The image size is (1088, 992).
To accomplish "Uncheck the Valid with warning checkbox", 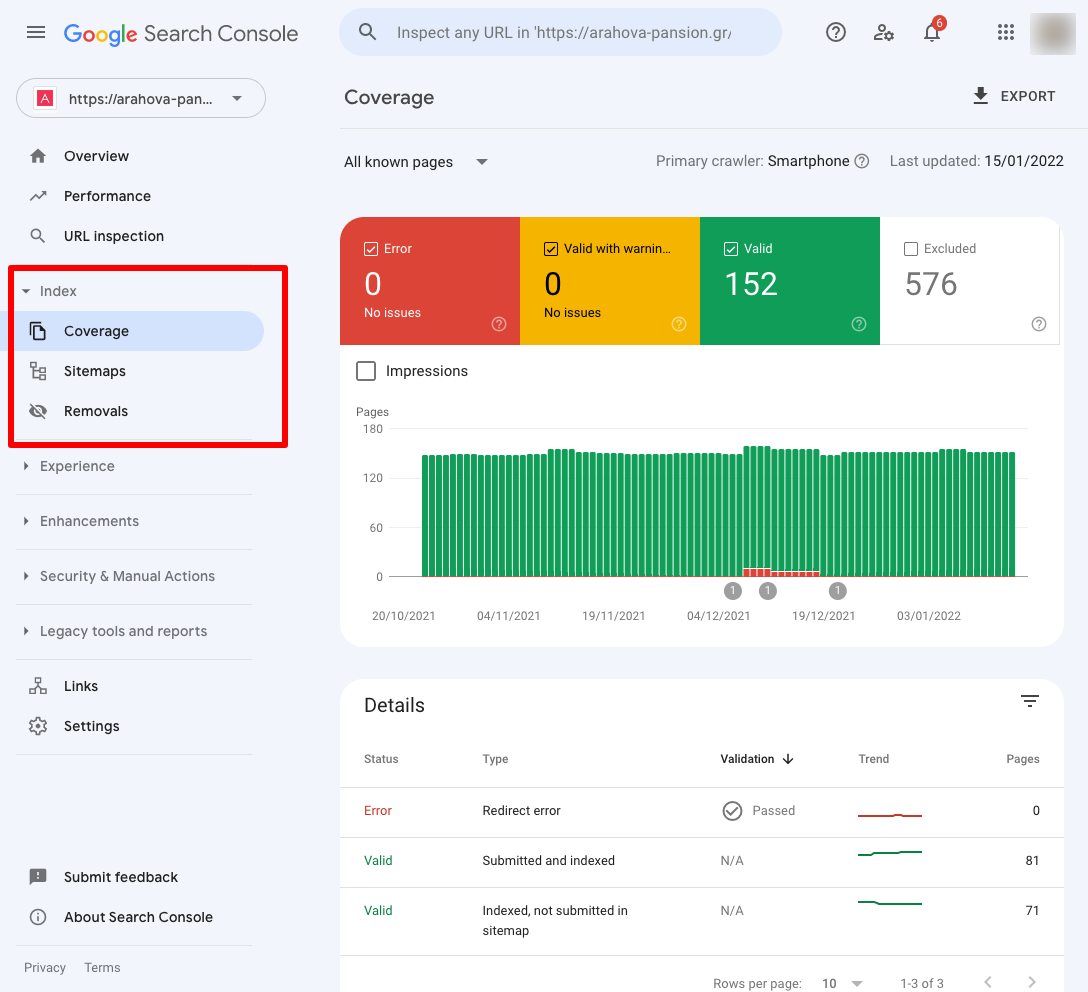I will pyautogui.click(x=551, y=249).
